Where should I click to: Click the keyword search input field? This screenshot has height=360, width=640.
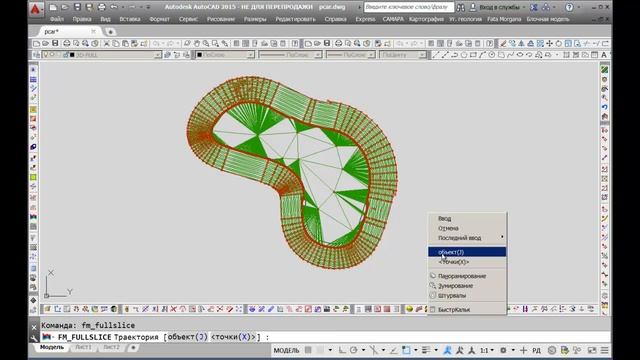pos(409,7)
